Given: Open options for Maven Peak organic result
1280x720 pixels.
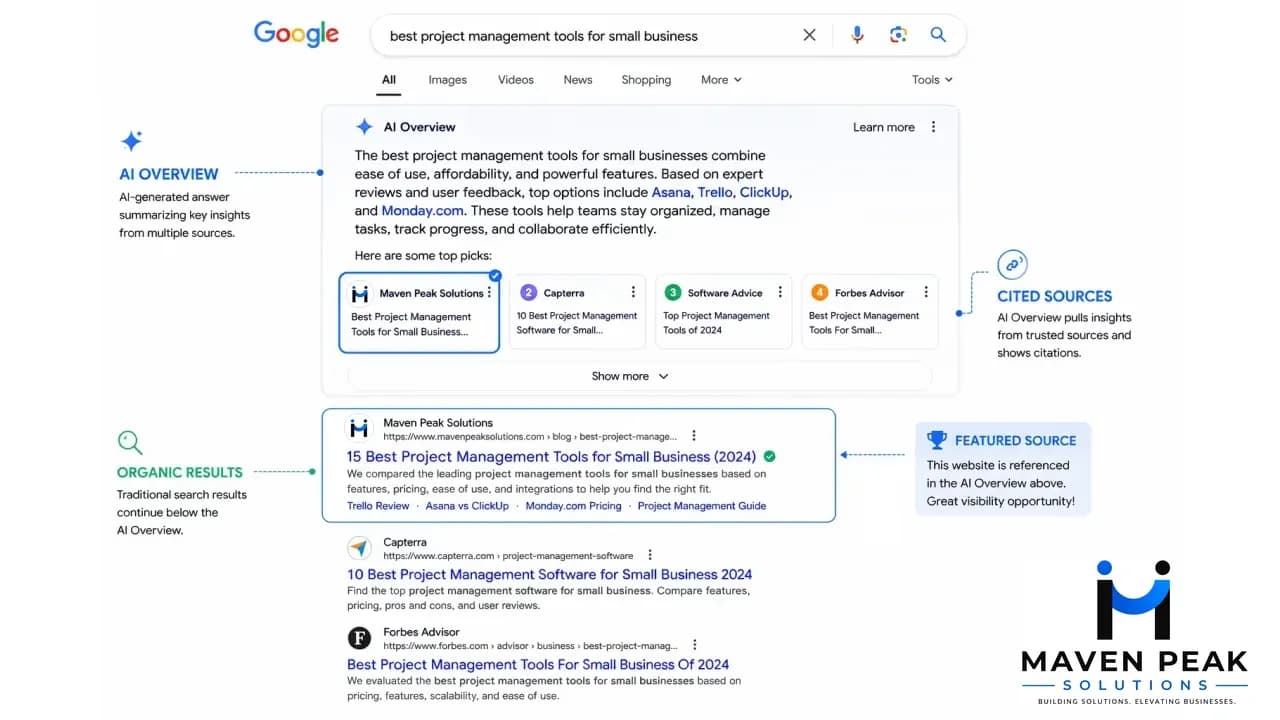Looking at the screenshot, I should coord(693,436).
